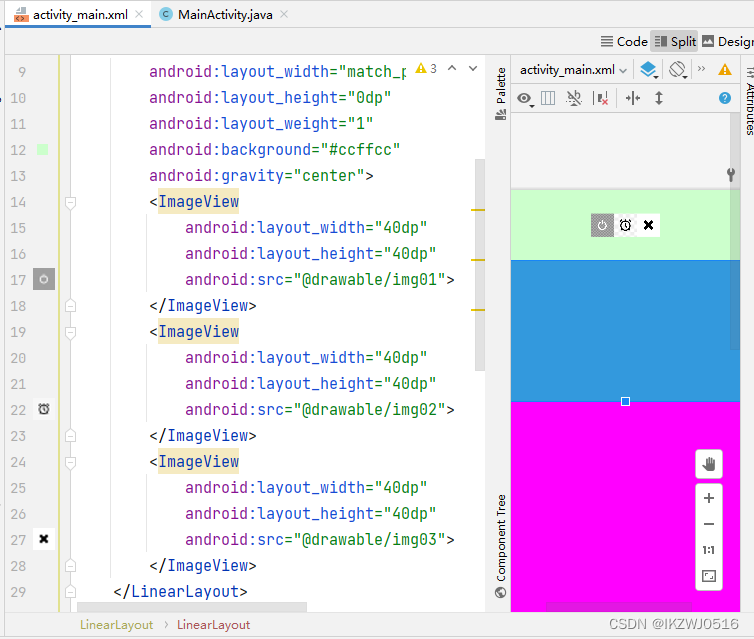The height and width of the screenshot is (639, 754).
Task: Open the Palette side panel
Action: [501, 93]
